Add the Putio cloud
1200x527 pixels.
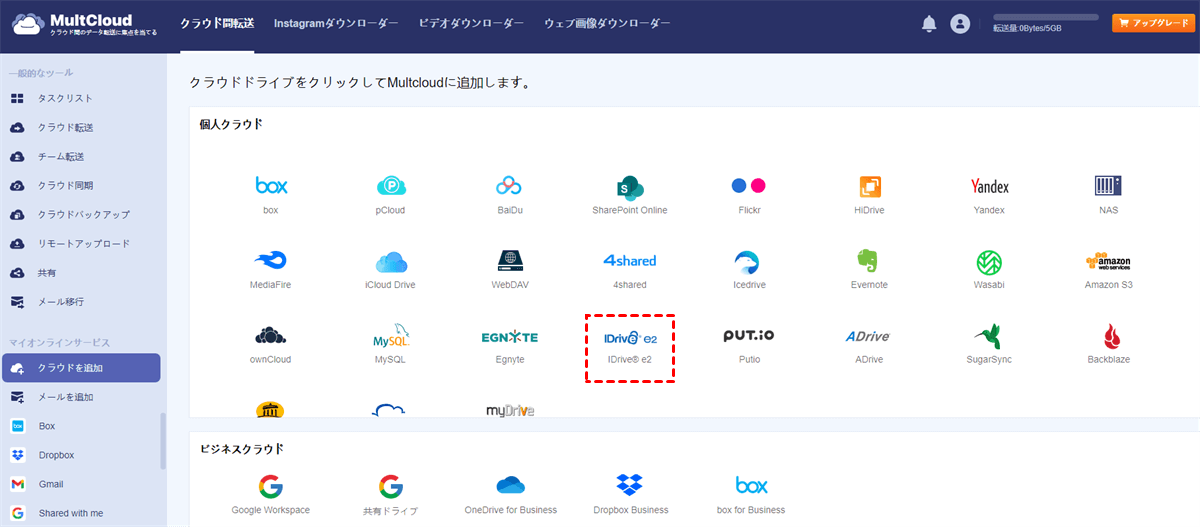click(748, 336)
